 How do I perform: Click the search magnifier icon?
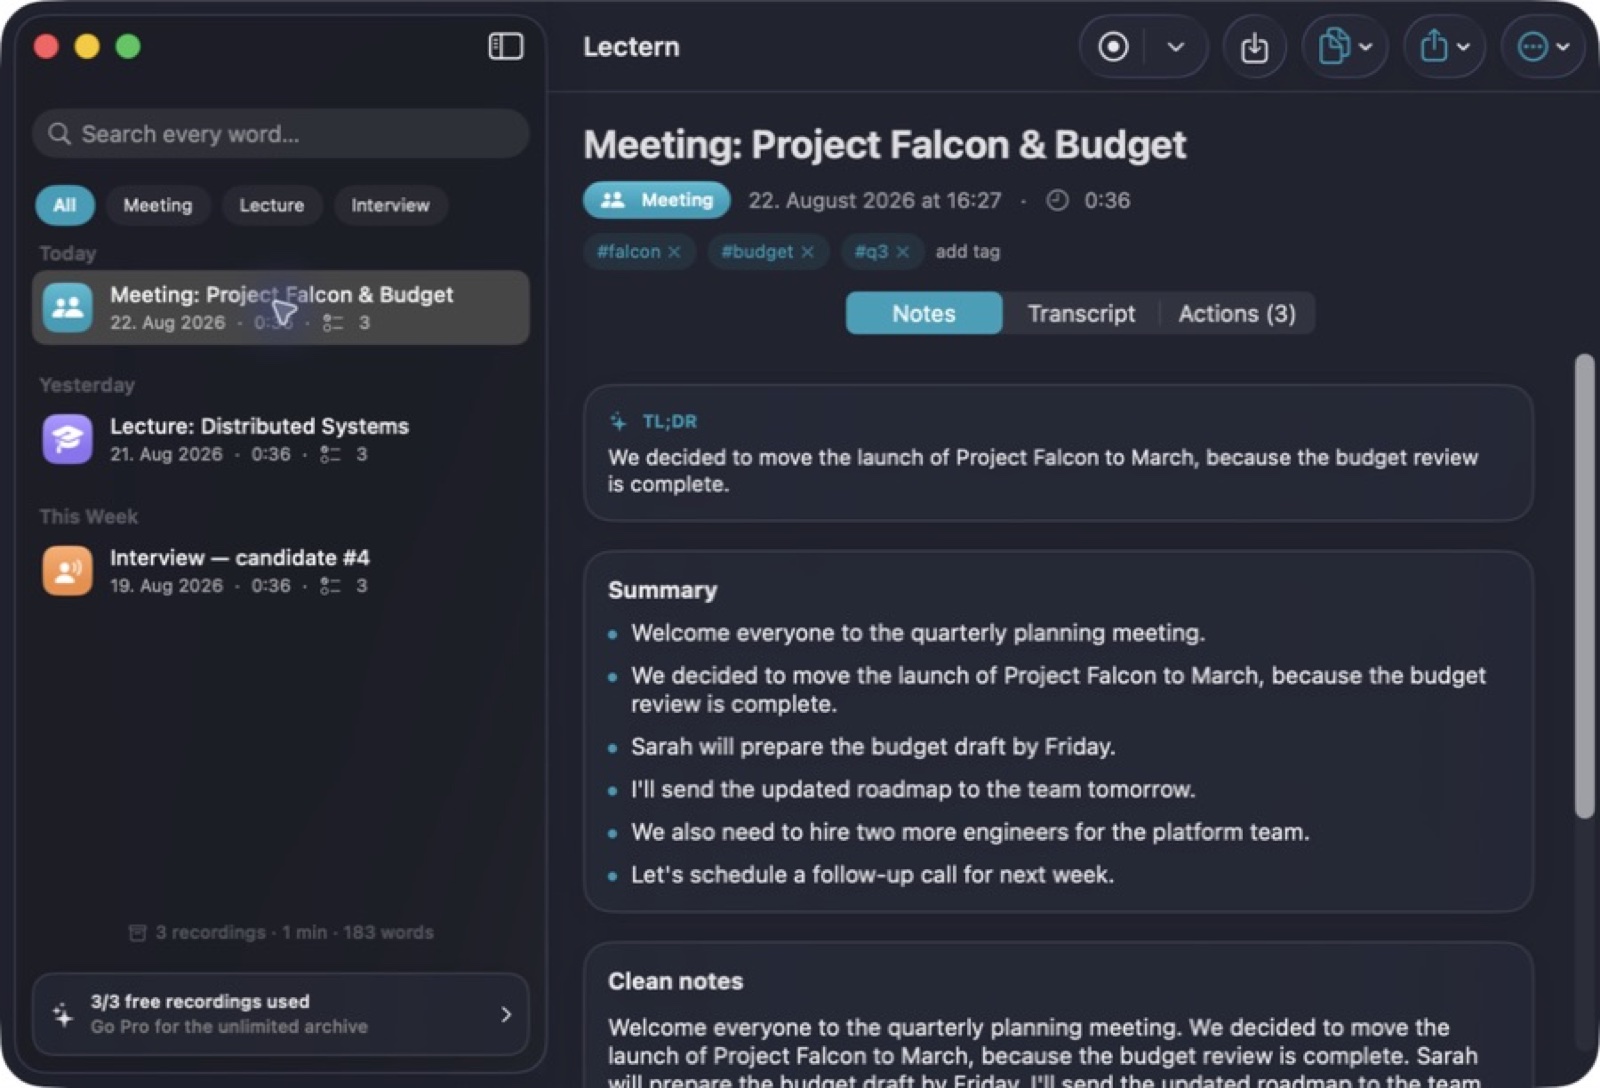click(60, 134)
